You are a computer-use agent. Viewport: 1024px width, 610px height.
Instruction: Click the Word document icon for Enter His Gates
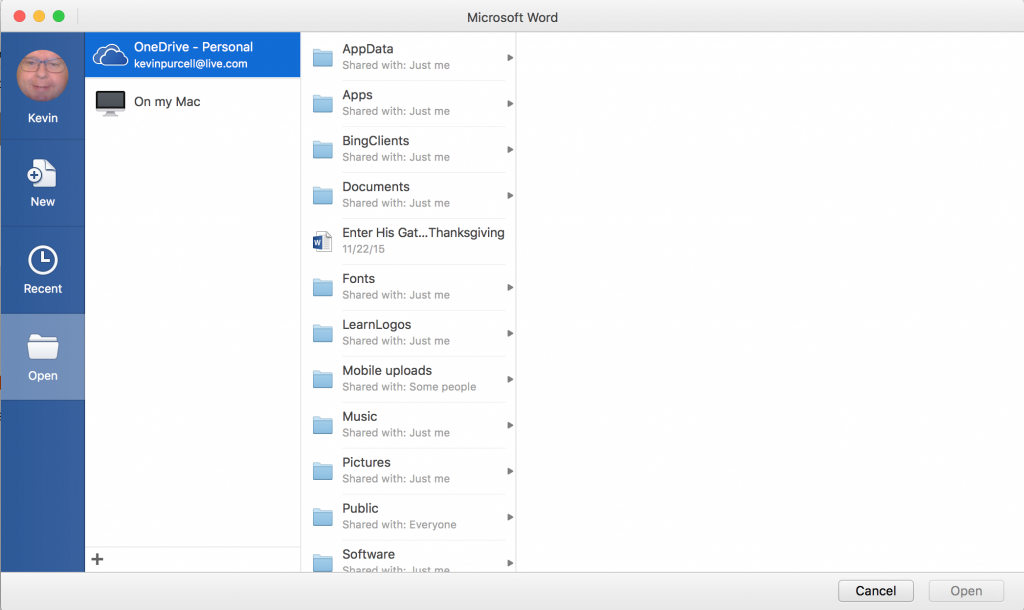coord(323,242)
